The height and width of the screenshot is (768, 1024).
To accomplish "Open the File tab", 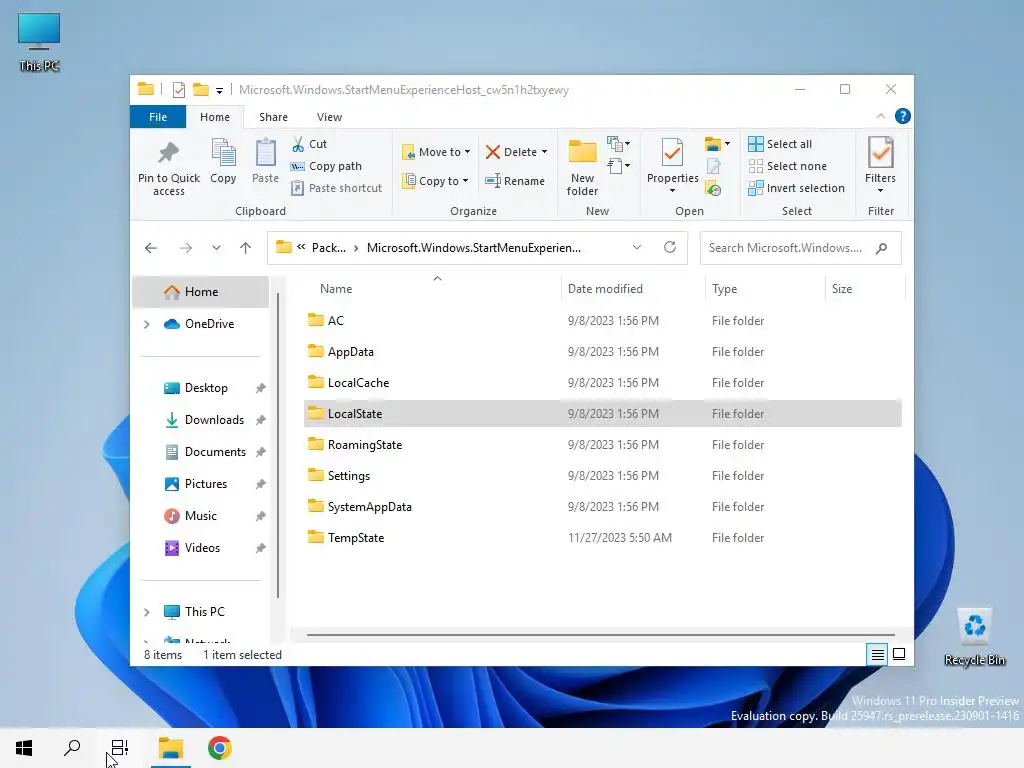I will pyautogui.click(x=158, y=117).
